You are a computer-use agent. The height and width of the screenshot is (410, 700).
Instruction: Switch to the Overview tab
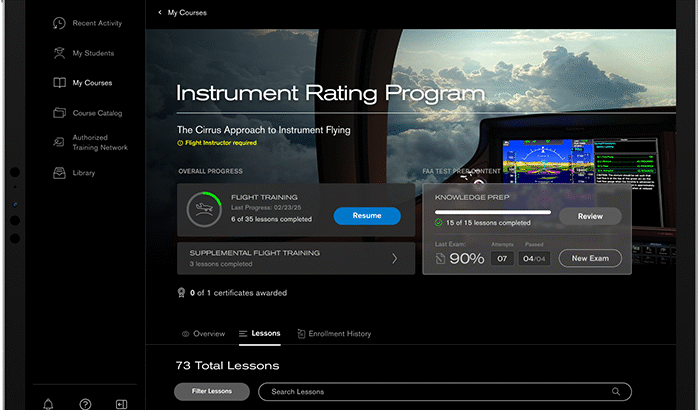tap(204, 334)
